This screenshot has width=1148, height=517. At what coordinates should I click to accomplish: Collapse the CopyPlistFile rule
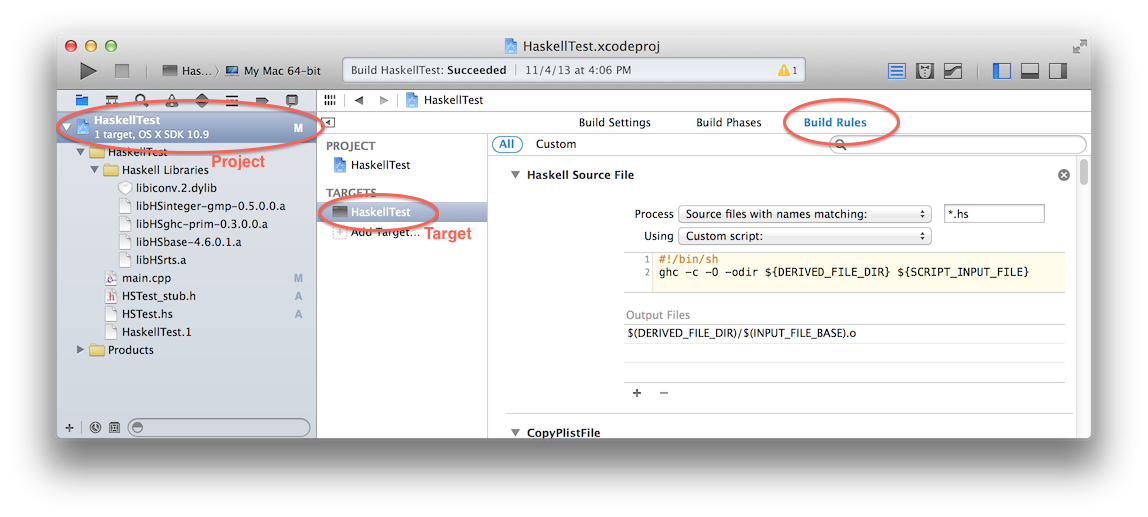(x=515, y=433)
